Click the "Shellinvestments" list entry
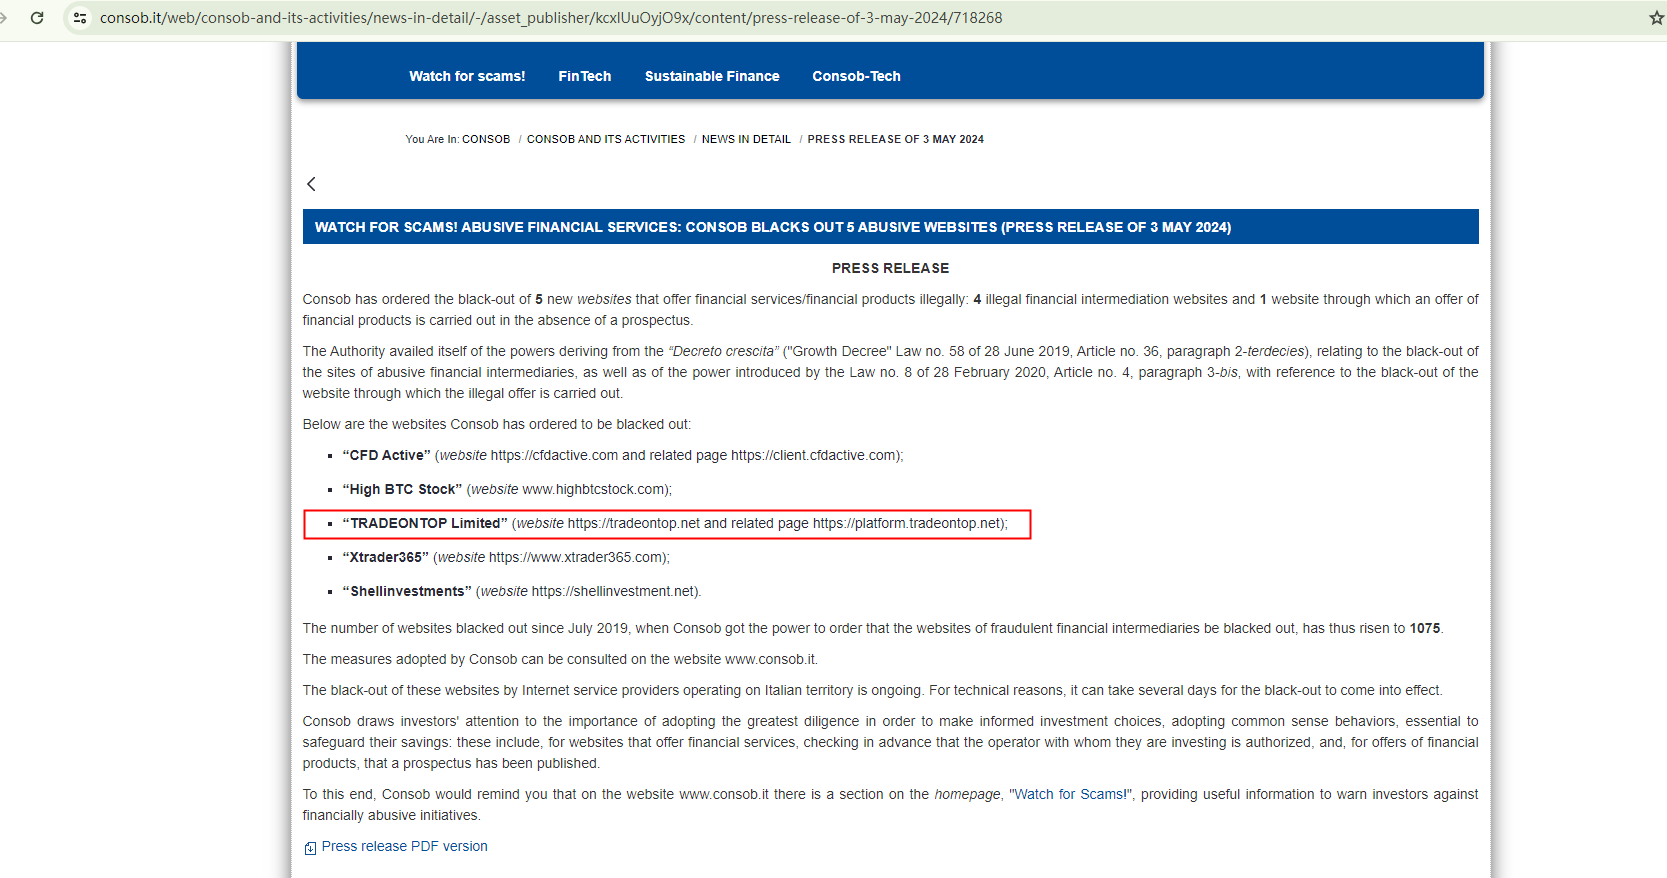This screenshot has height=878, width=1667. point(522,591)
